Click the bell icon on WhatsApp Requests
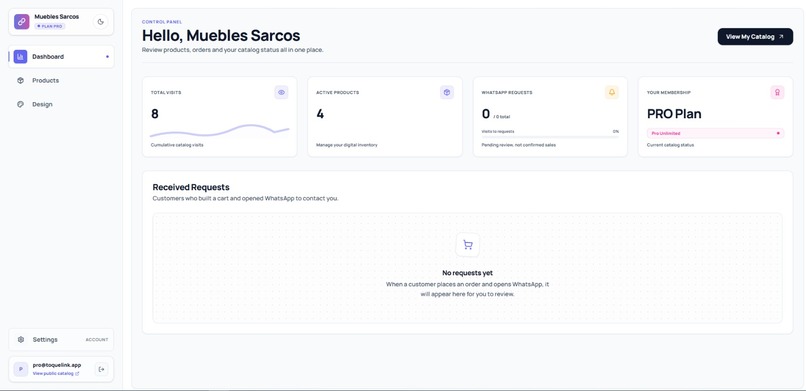This screenshot has width=806, height=391. tap(612, 92)
